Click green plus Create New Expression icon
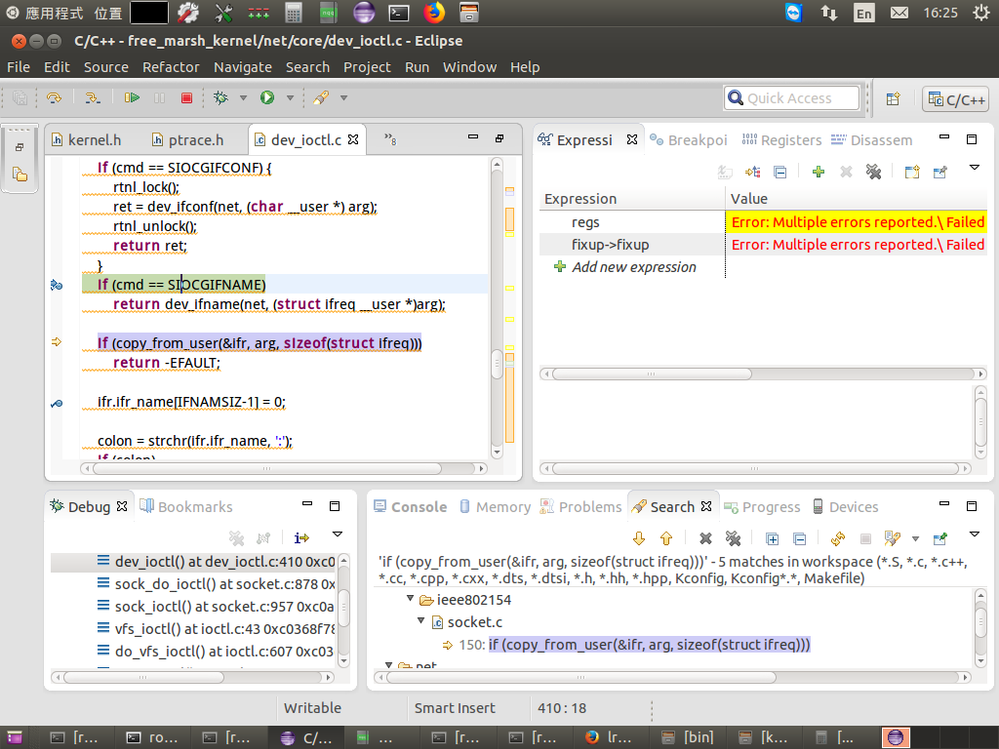The image size is (999, 749). pos(818,171)
